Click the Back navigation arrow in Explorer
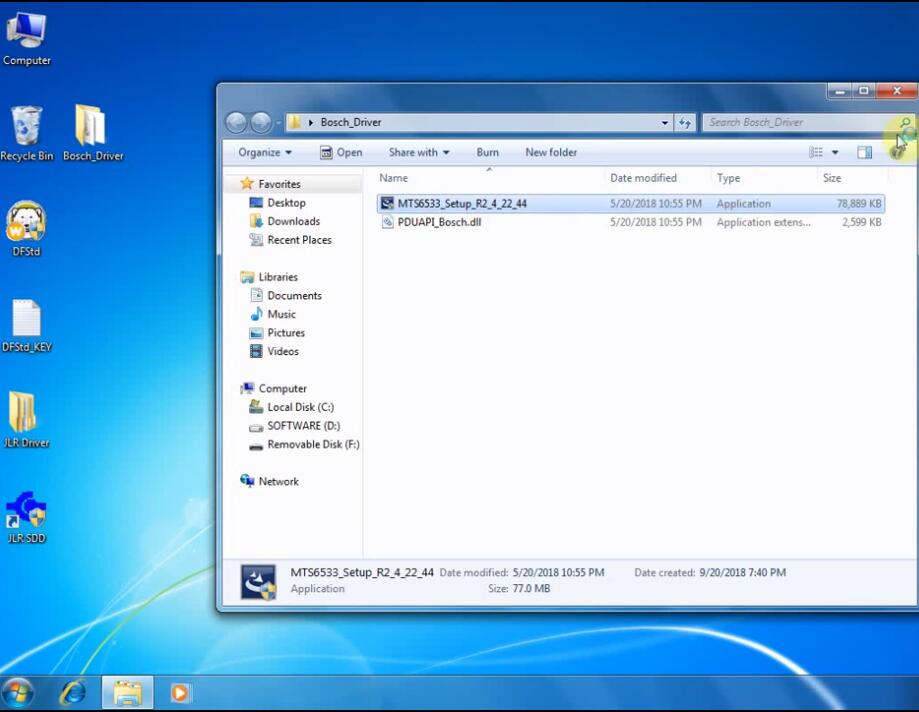The image size is (919, 712). click(x=236, y=122)
